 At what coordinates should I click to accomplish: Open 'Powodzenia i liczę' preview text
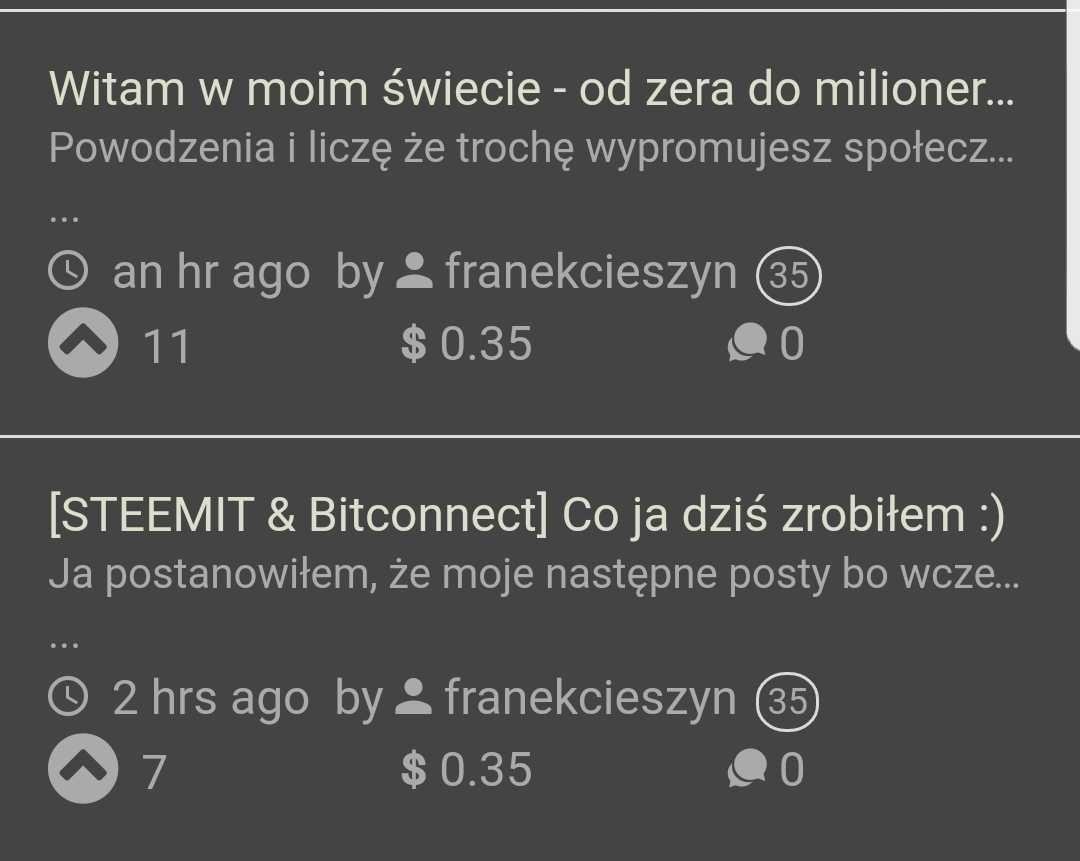(x=531, y=149)
